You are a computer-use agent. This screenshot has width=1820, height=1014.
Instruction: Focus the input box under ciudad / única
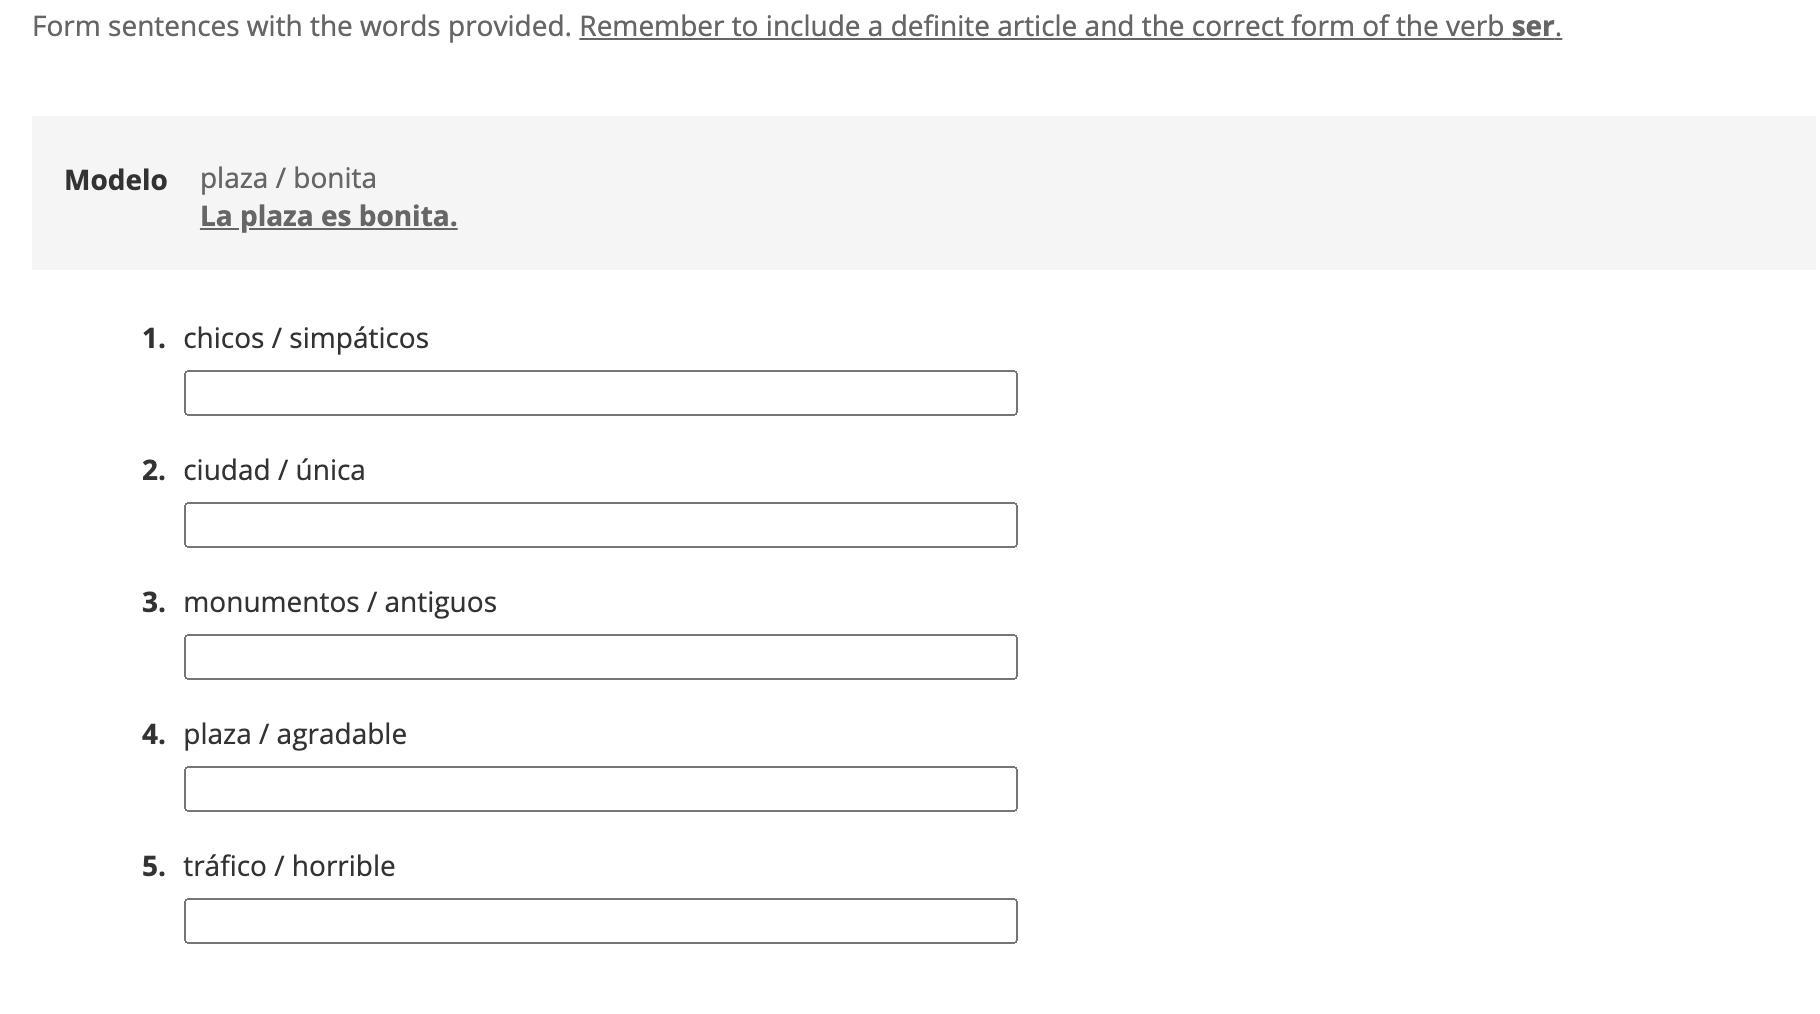pyautogui.click(x=600, y=525)
